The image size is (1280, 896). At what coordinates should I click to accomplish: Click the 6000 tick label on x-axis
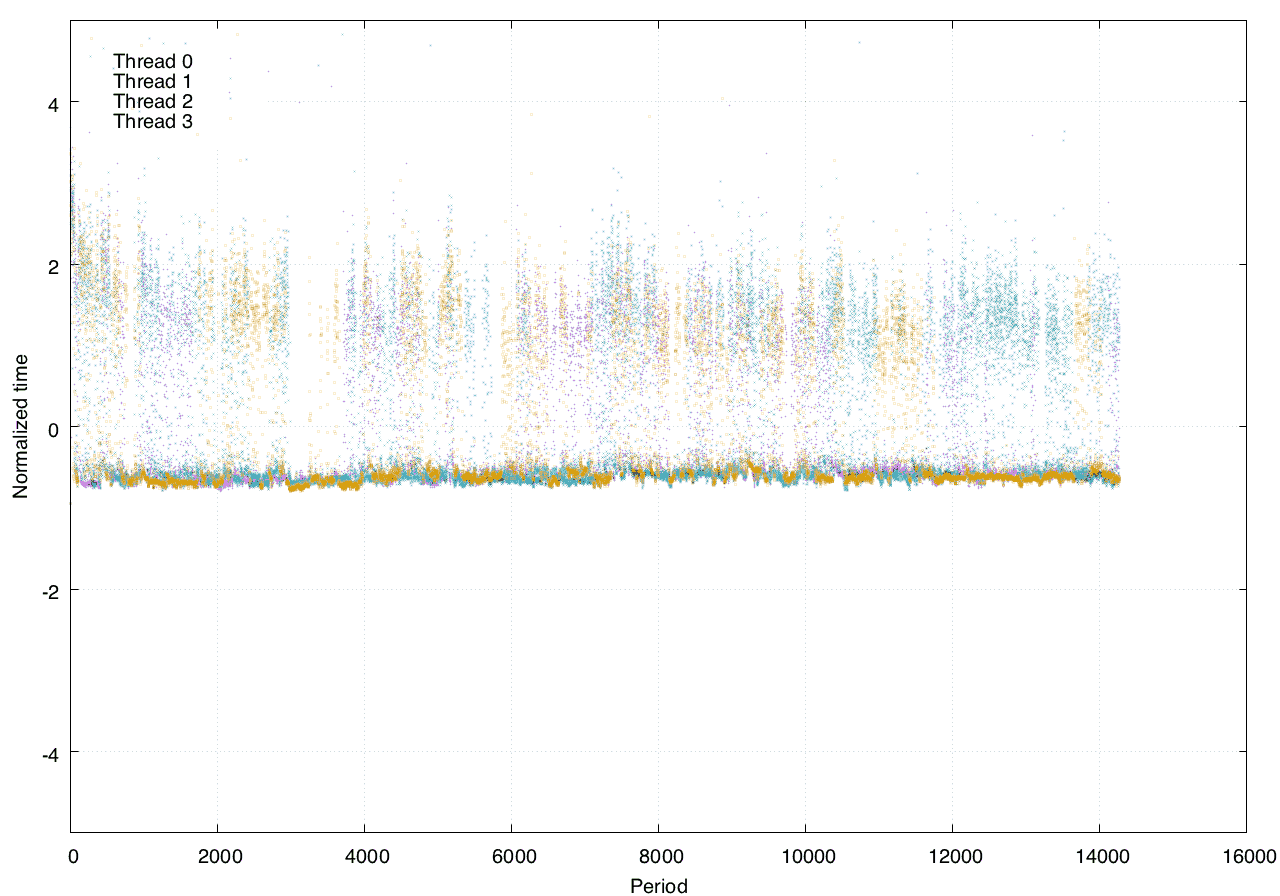[x=511, y=856]
